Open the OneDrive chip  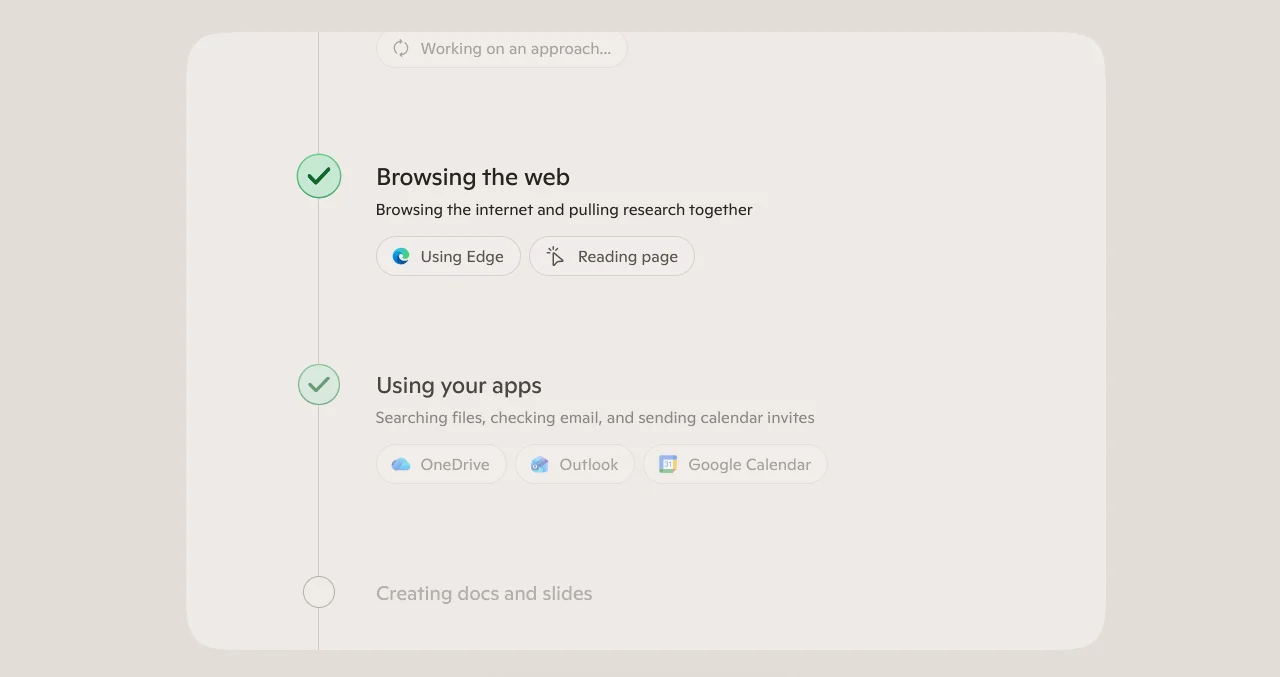coord(441,464)
